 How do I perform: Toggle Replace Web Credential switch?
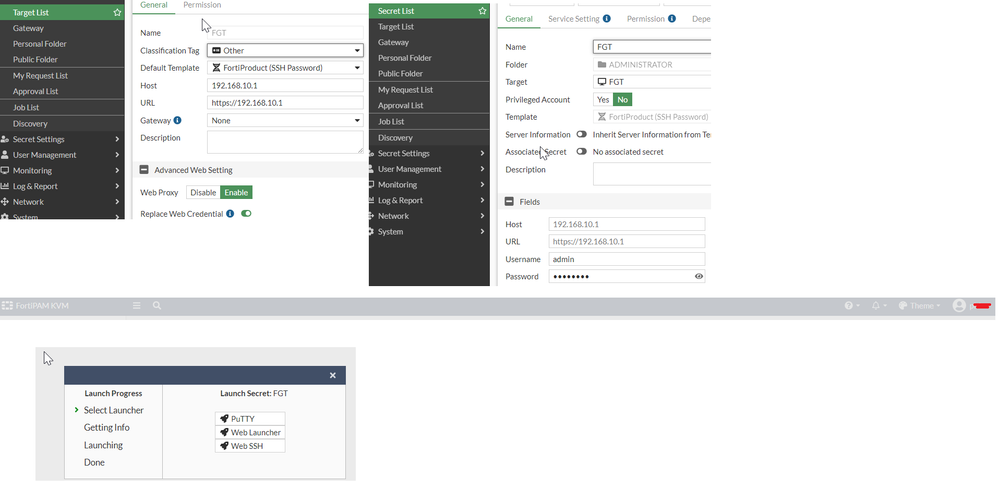[246, 213]
